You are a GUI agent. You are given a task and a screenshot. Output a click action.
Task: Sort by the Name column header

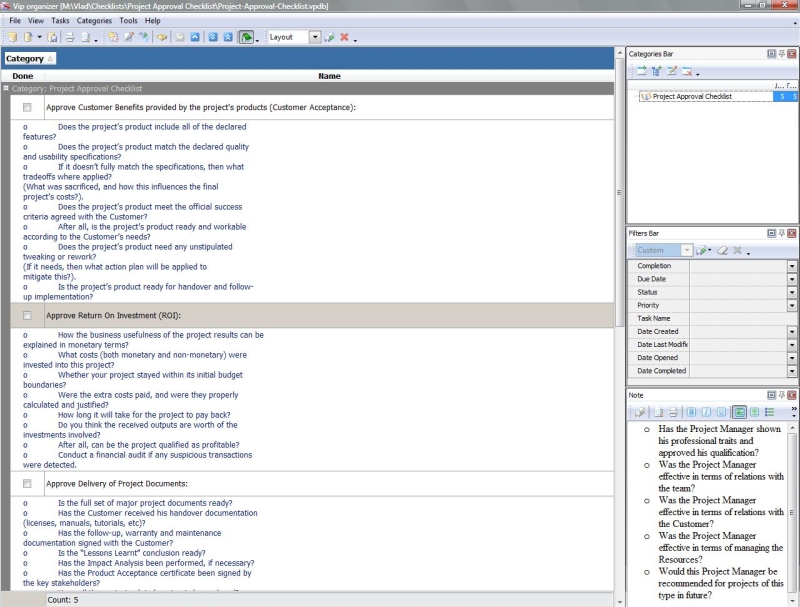(x=329, y=76)
